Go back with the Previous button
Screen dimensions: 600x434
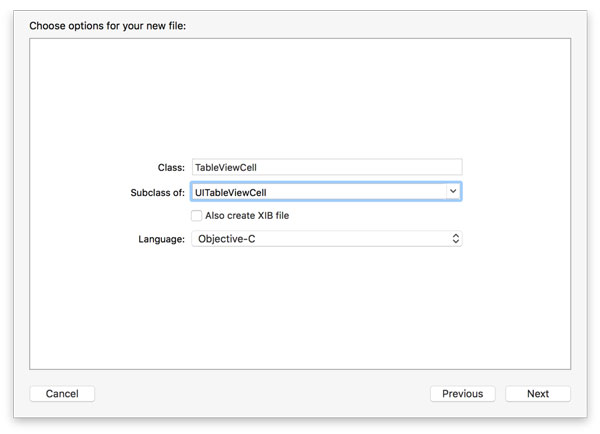pyautogui.click(x=462, y=394)
